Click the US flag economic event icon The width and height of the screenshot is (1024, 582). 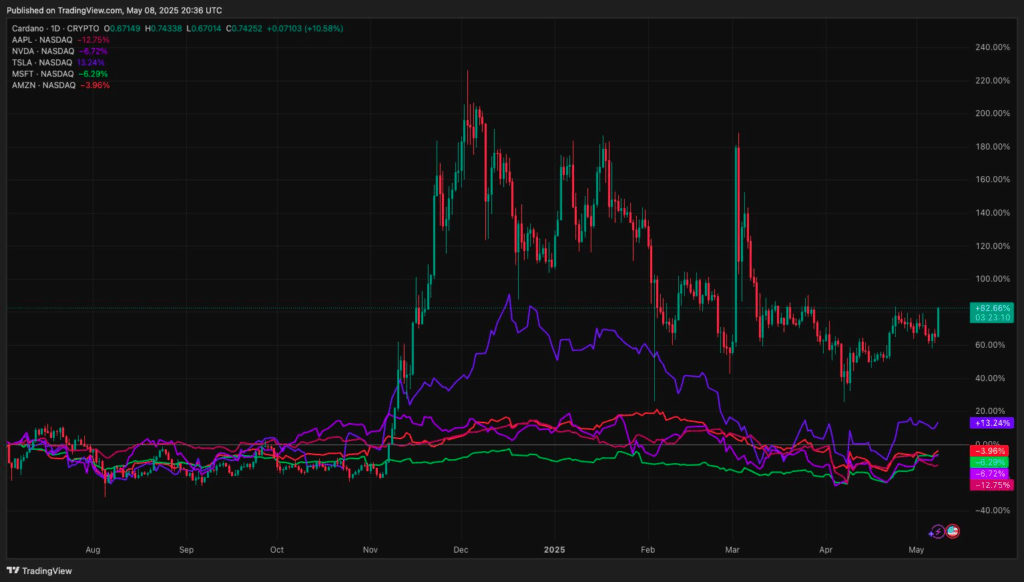click(x=953, y=531)
